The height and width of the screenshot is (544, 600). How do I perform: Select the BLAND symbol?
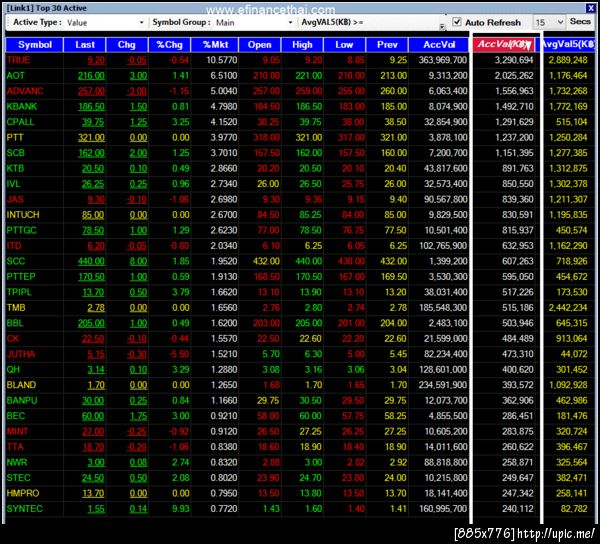[x=21, y=385]
